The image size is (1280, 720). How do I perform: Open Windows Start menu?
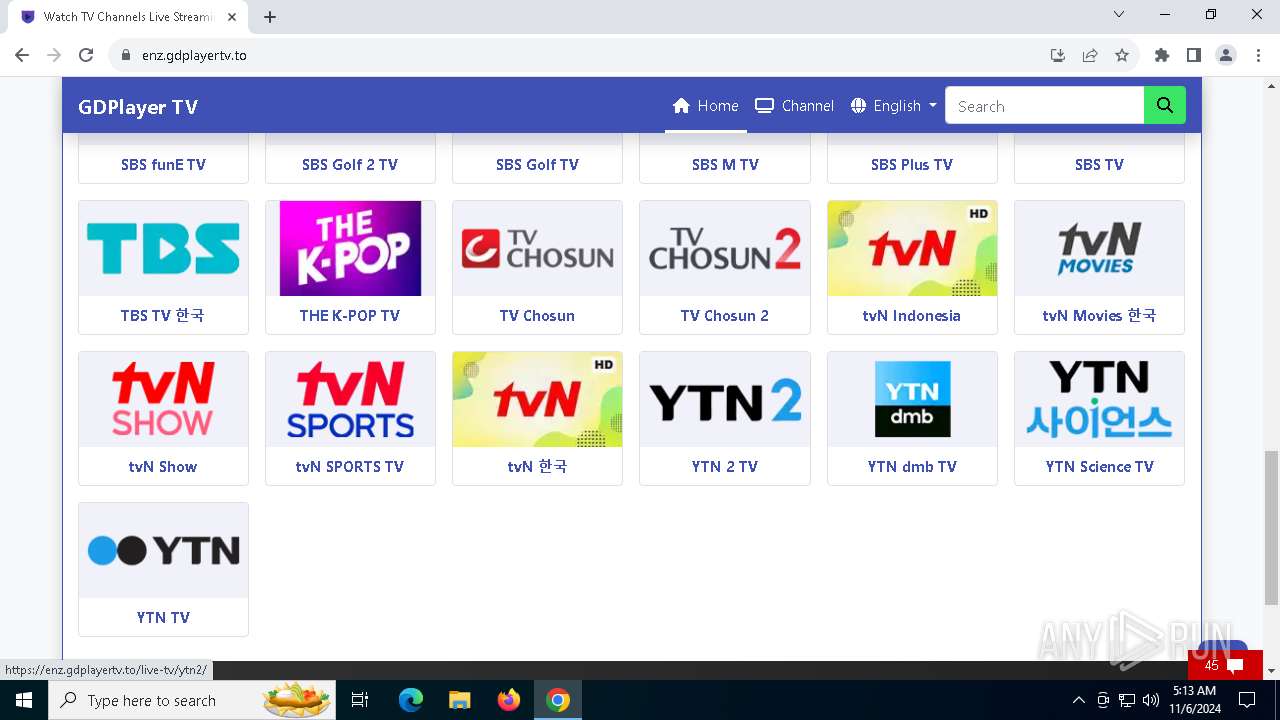coord(24,700)
